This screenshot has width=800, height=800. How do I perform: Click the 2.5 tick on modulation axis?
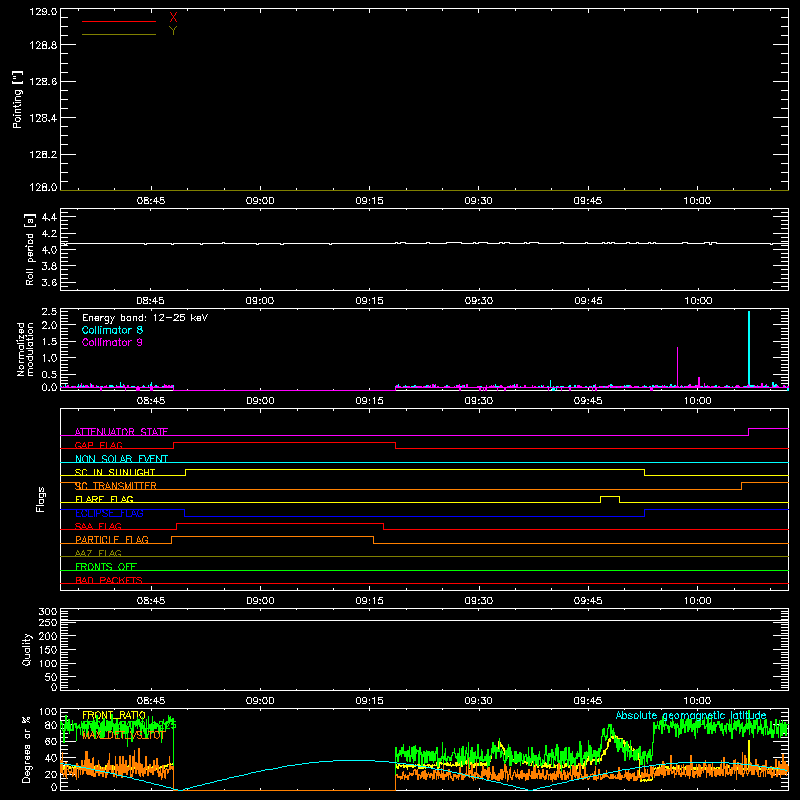tap(49, 312)
